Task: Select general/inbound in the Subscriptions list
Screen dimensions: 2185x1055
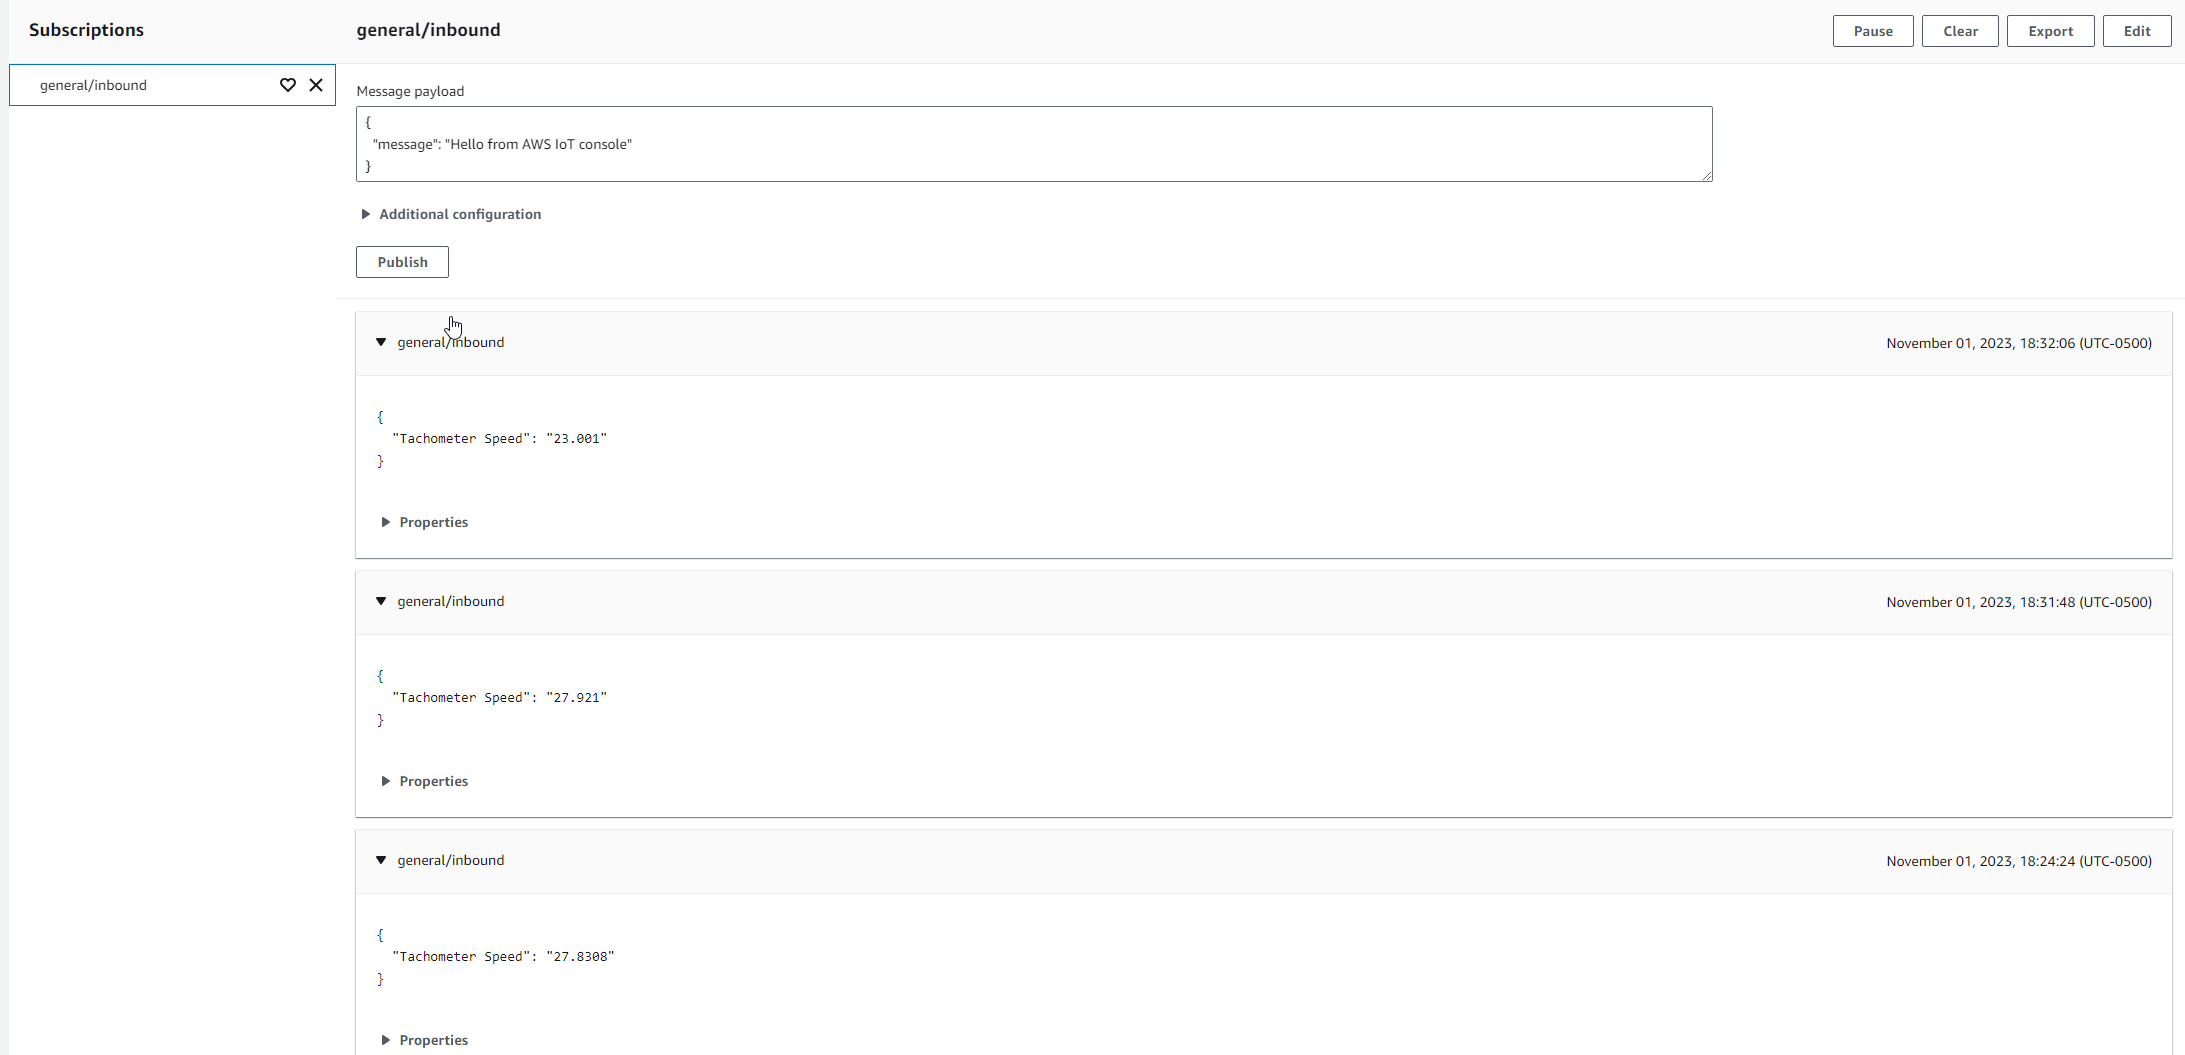Action: (x=94, y=85)
